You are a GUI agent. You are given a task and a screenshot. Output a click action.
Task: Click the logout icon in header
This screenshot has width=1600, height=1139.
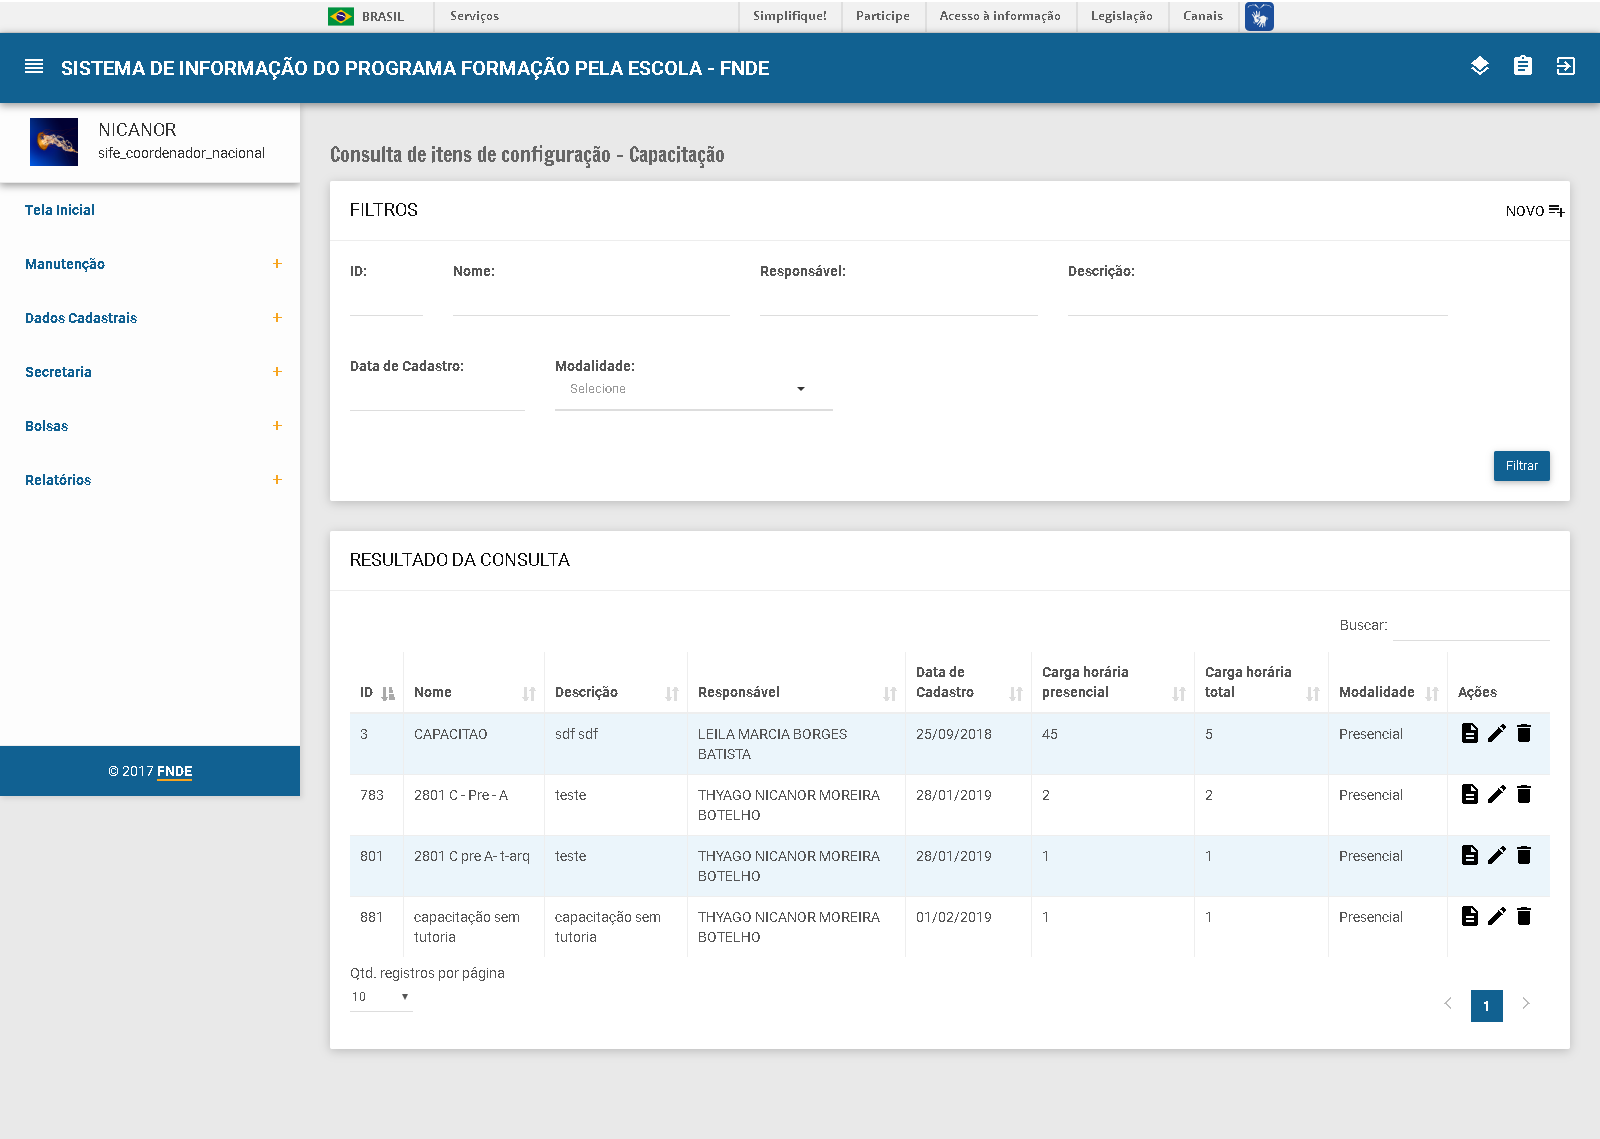1565,66
